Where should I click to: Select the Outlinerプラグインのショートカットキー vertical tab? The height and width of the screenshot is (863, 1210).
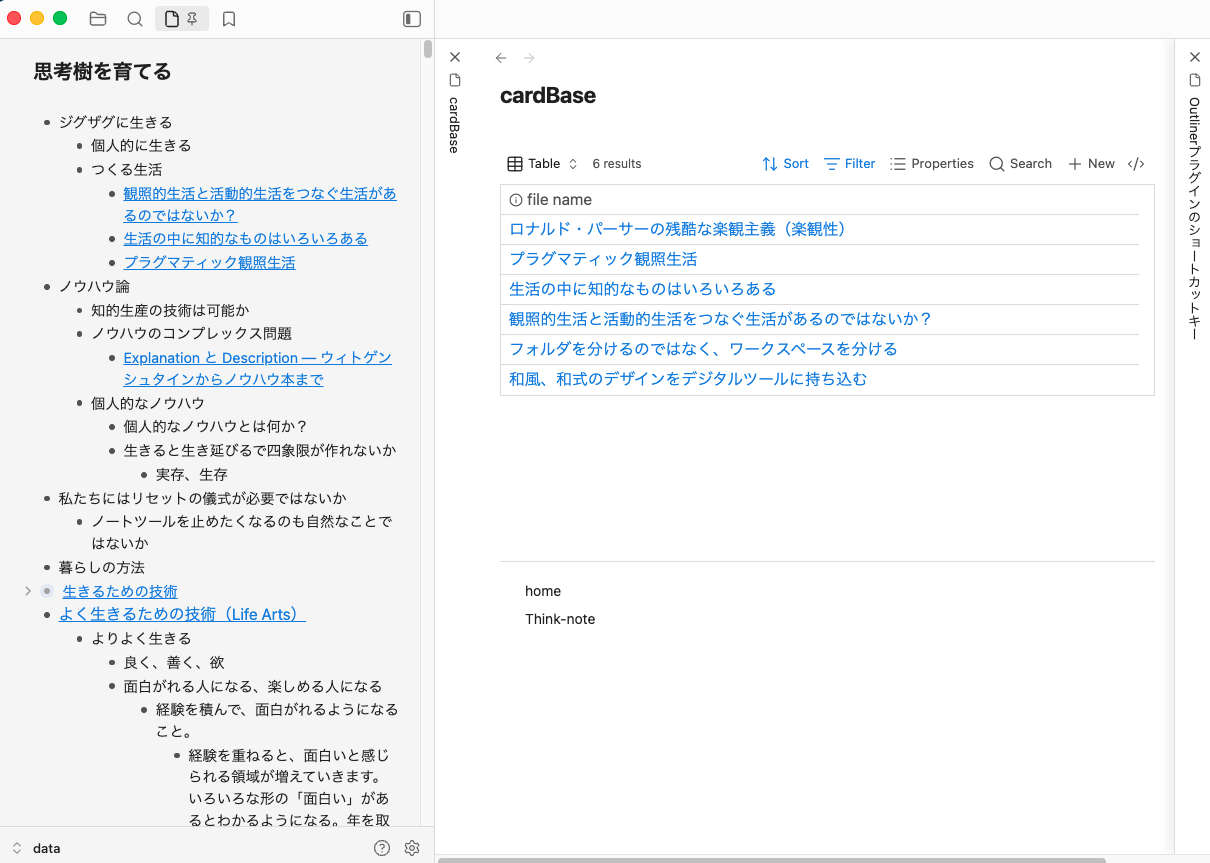coord(1194,219)
